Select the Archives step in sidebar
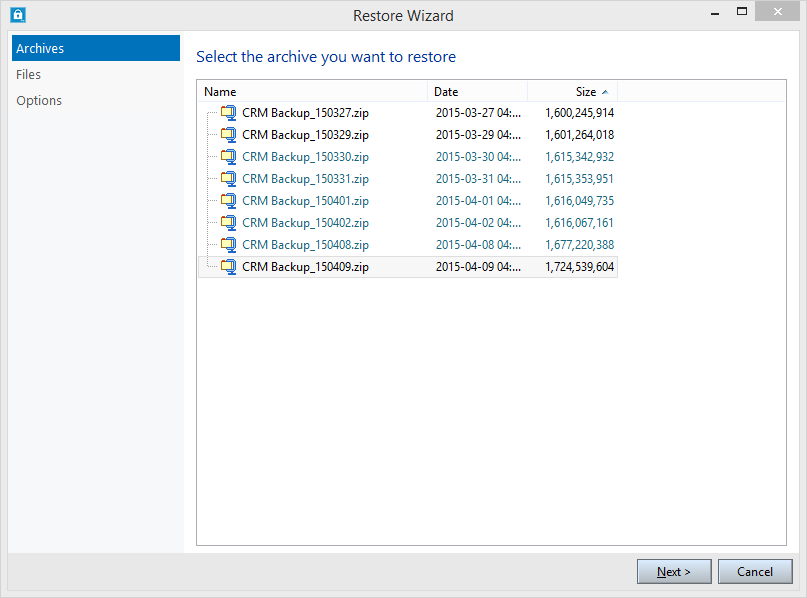Screen dimensions: 807x598 (x=96, y=48)
